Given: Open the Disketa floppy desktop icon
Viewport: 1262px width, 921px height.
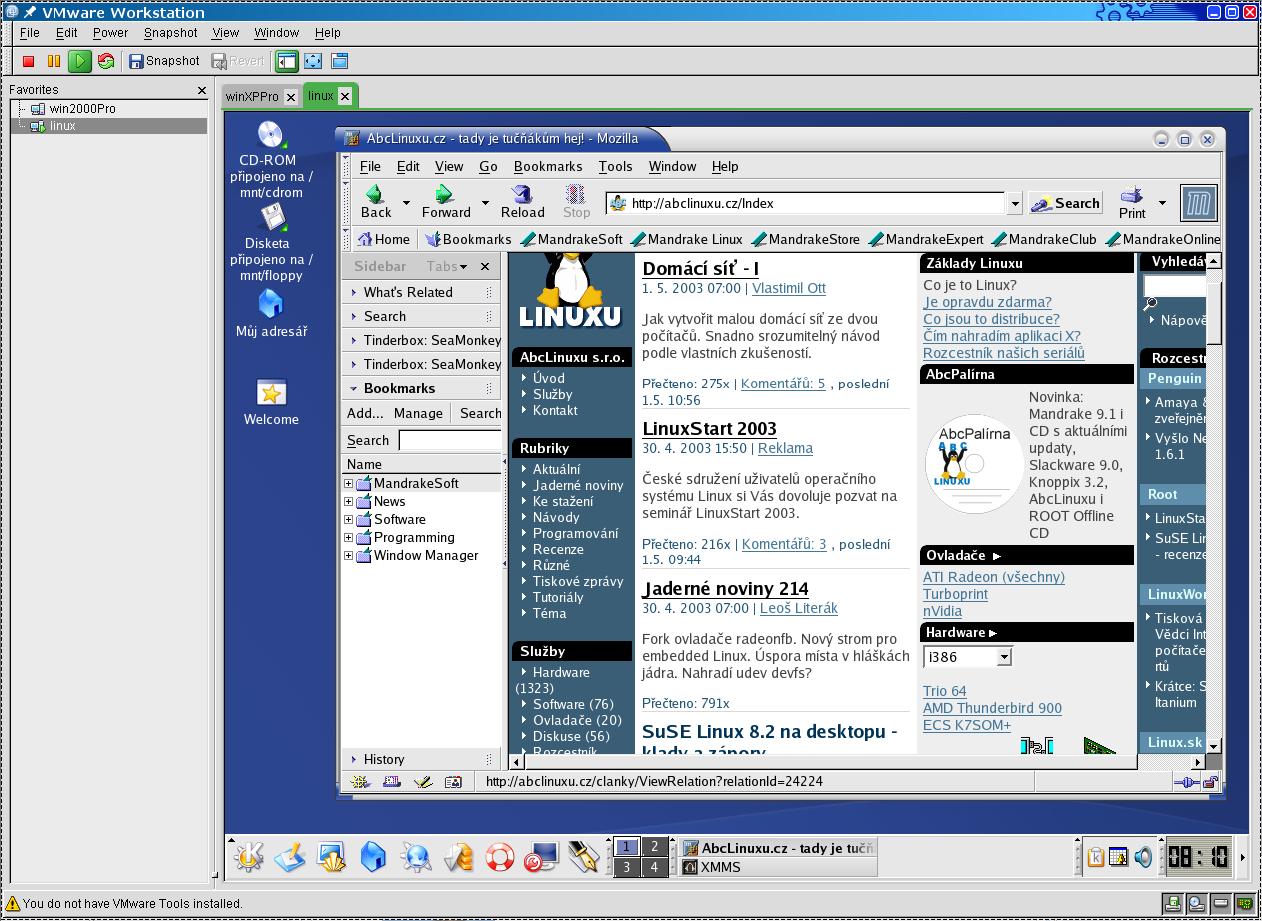Looking at the screenshot, I should tap(271, 242).
